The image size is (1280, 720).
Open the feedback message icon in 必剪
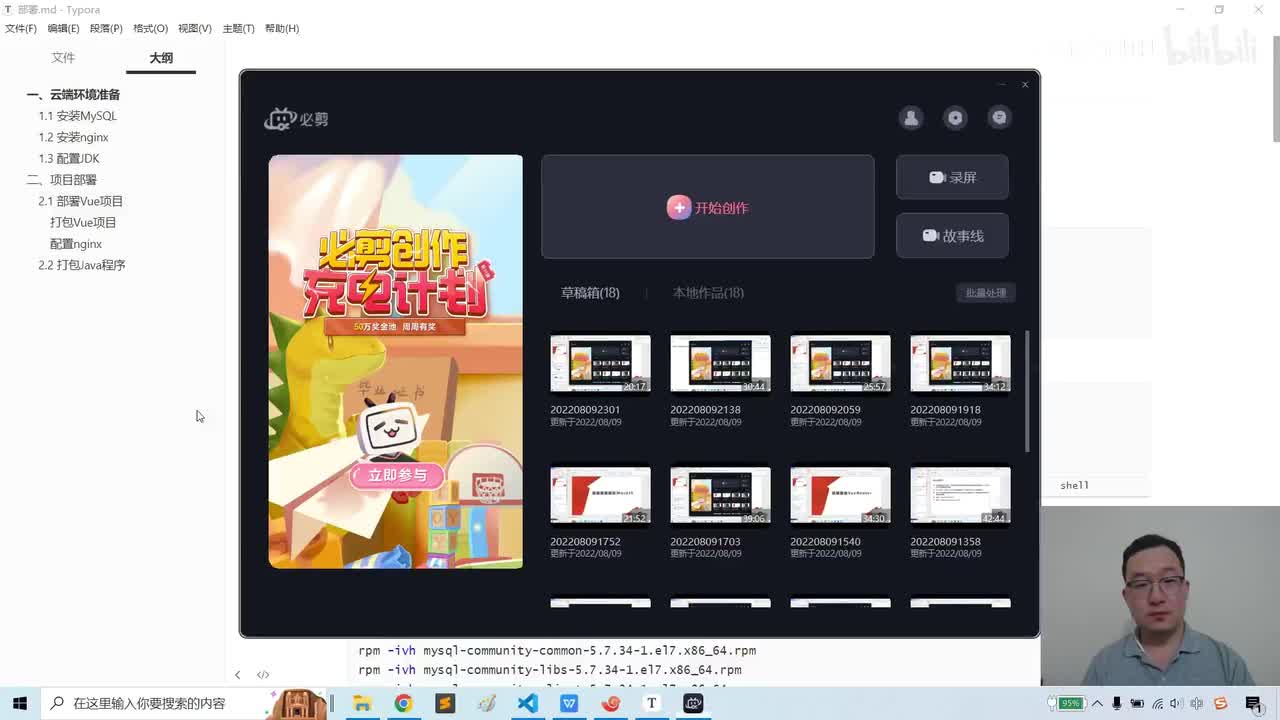tap(999, 118)
